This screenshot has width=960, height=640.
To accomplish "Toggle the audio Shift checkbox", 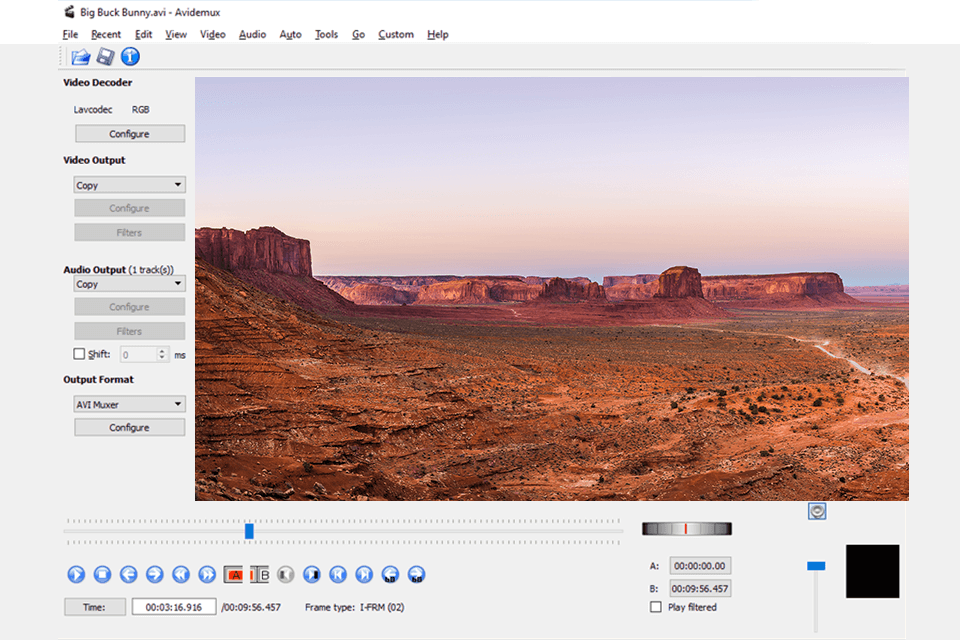I will point(80,354).
